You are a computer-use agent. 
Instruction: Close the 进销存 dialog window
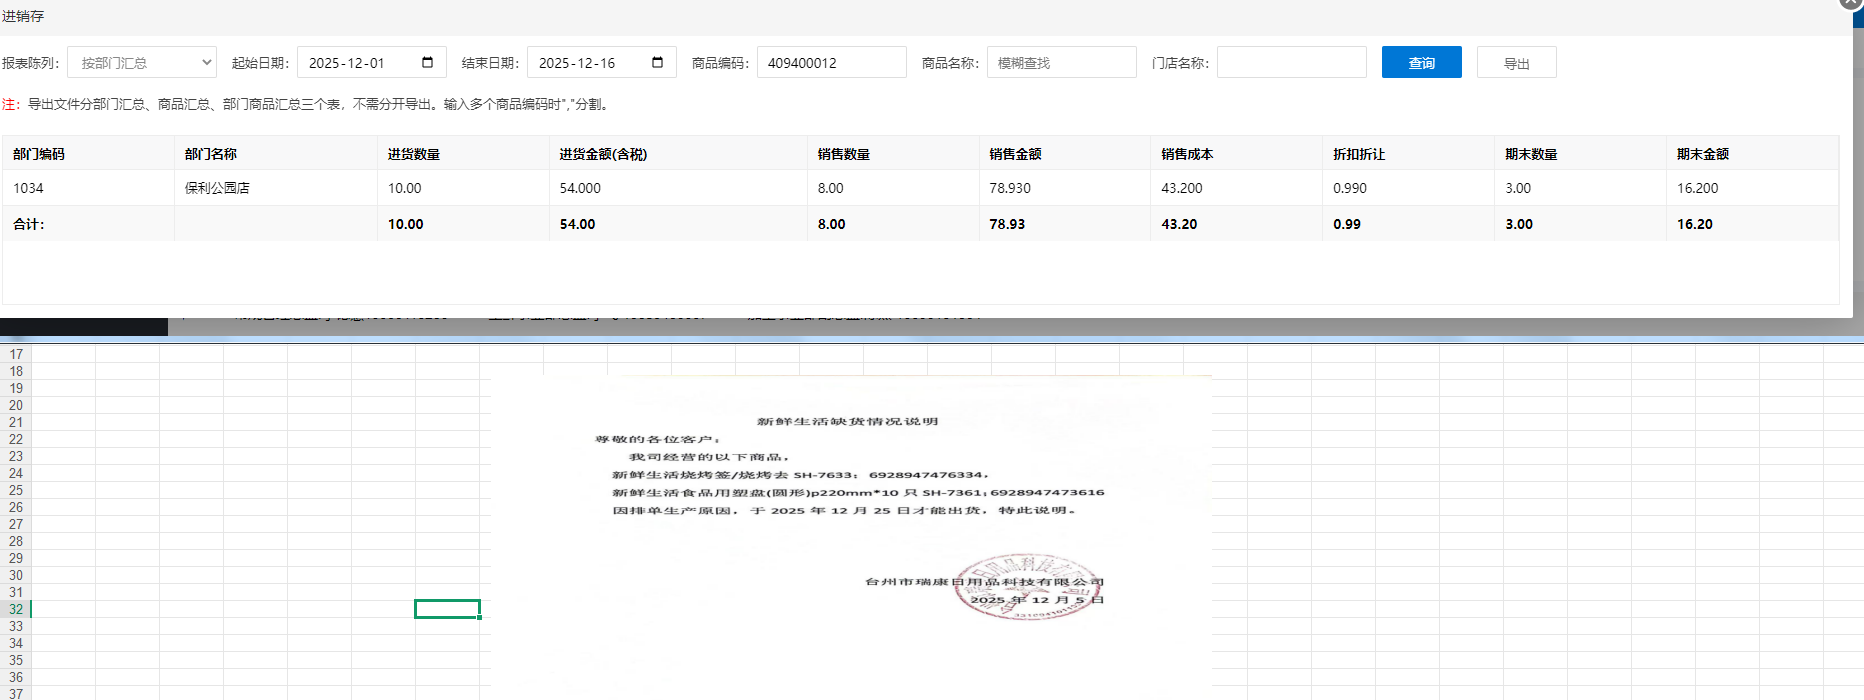[x=1851, y=3]
